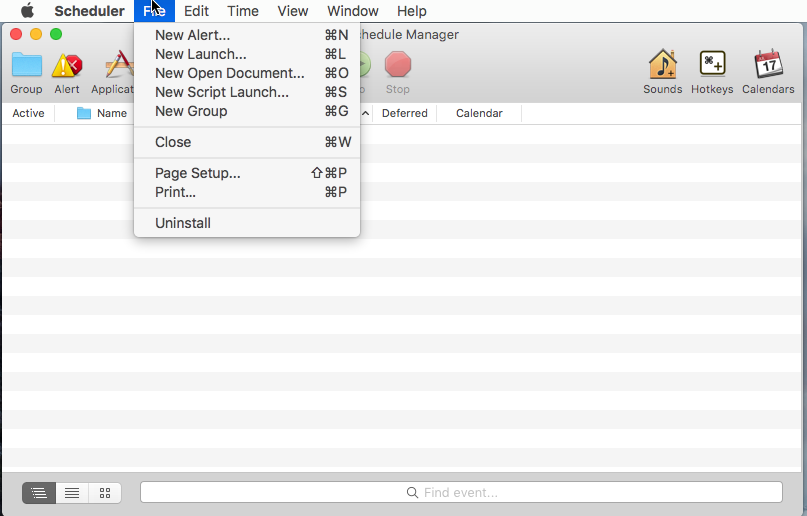The height and width of the screenshot is (516, 807).
Task: Click the red close window button
Action: (16, 34)
